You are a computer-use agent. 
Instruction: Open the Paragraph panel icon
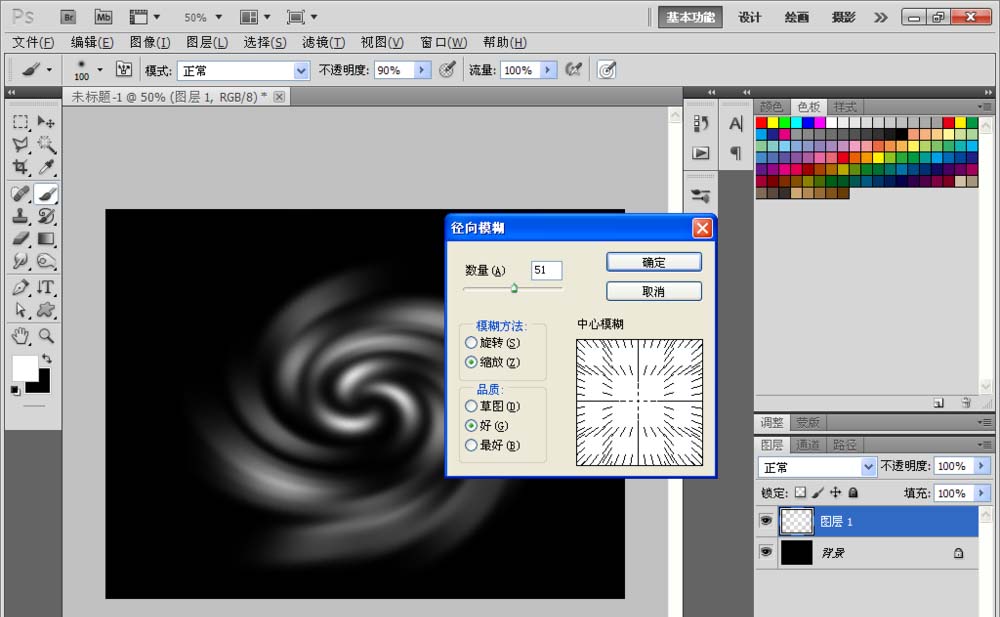pos(735,153)
